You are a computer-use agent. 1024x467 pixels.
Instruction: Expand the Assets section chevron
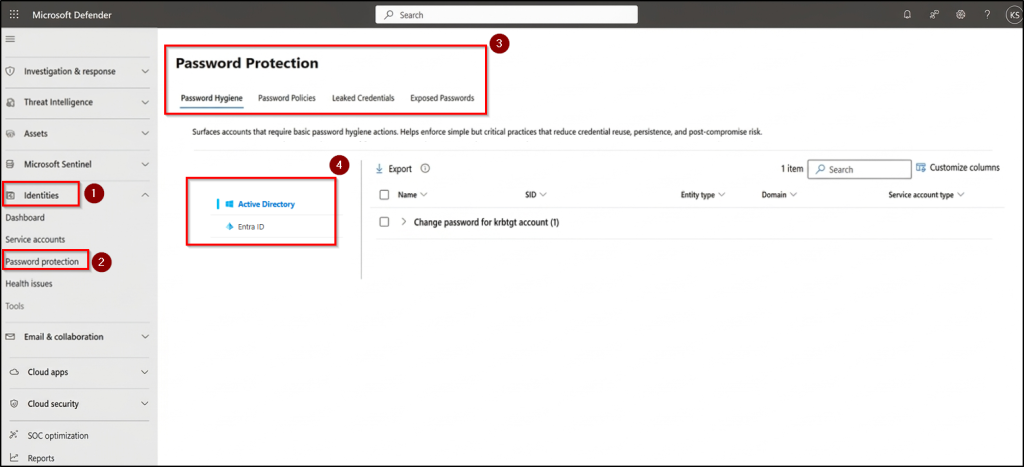145,133
